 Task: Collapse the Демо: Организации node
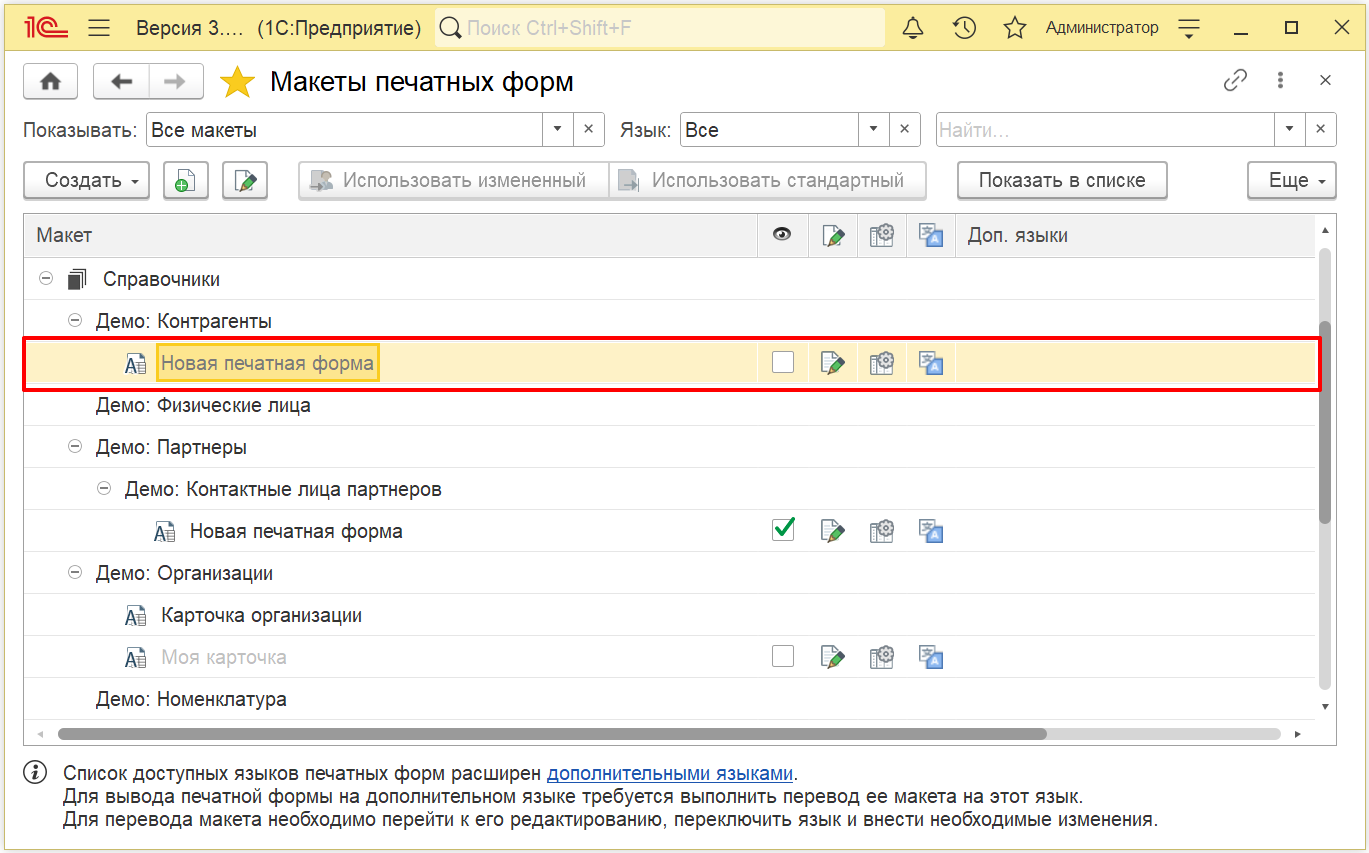point(74,573)
